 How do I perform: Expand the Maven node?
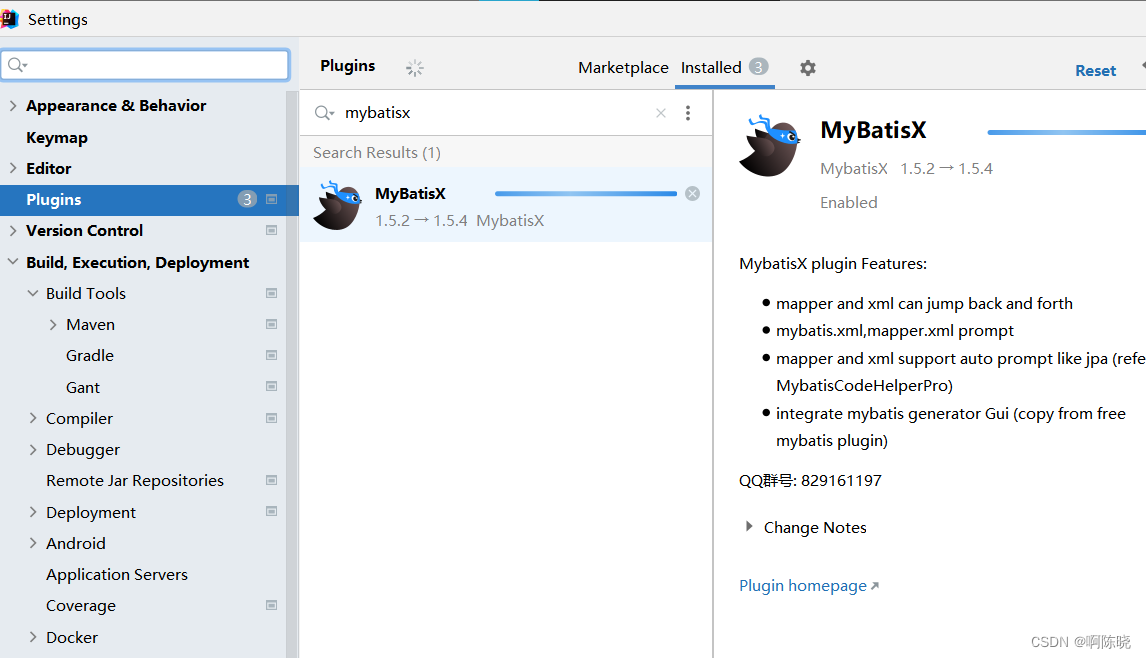click(x=53, y=325)
